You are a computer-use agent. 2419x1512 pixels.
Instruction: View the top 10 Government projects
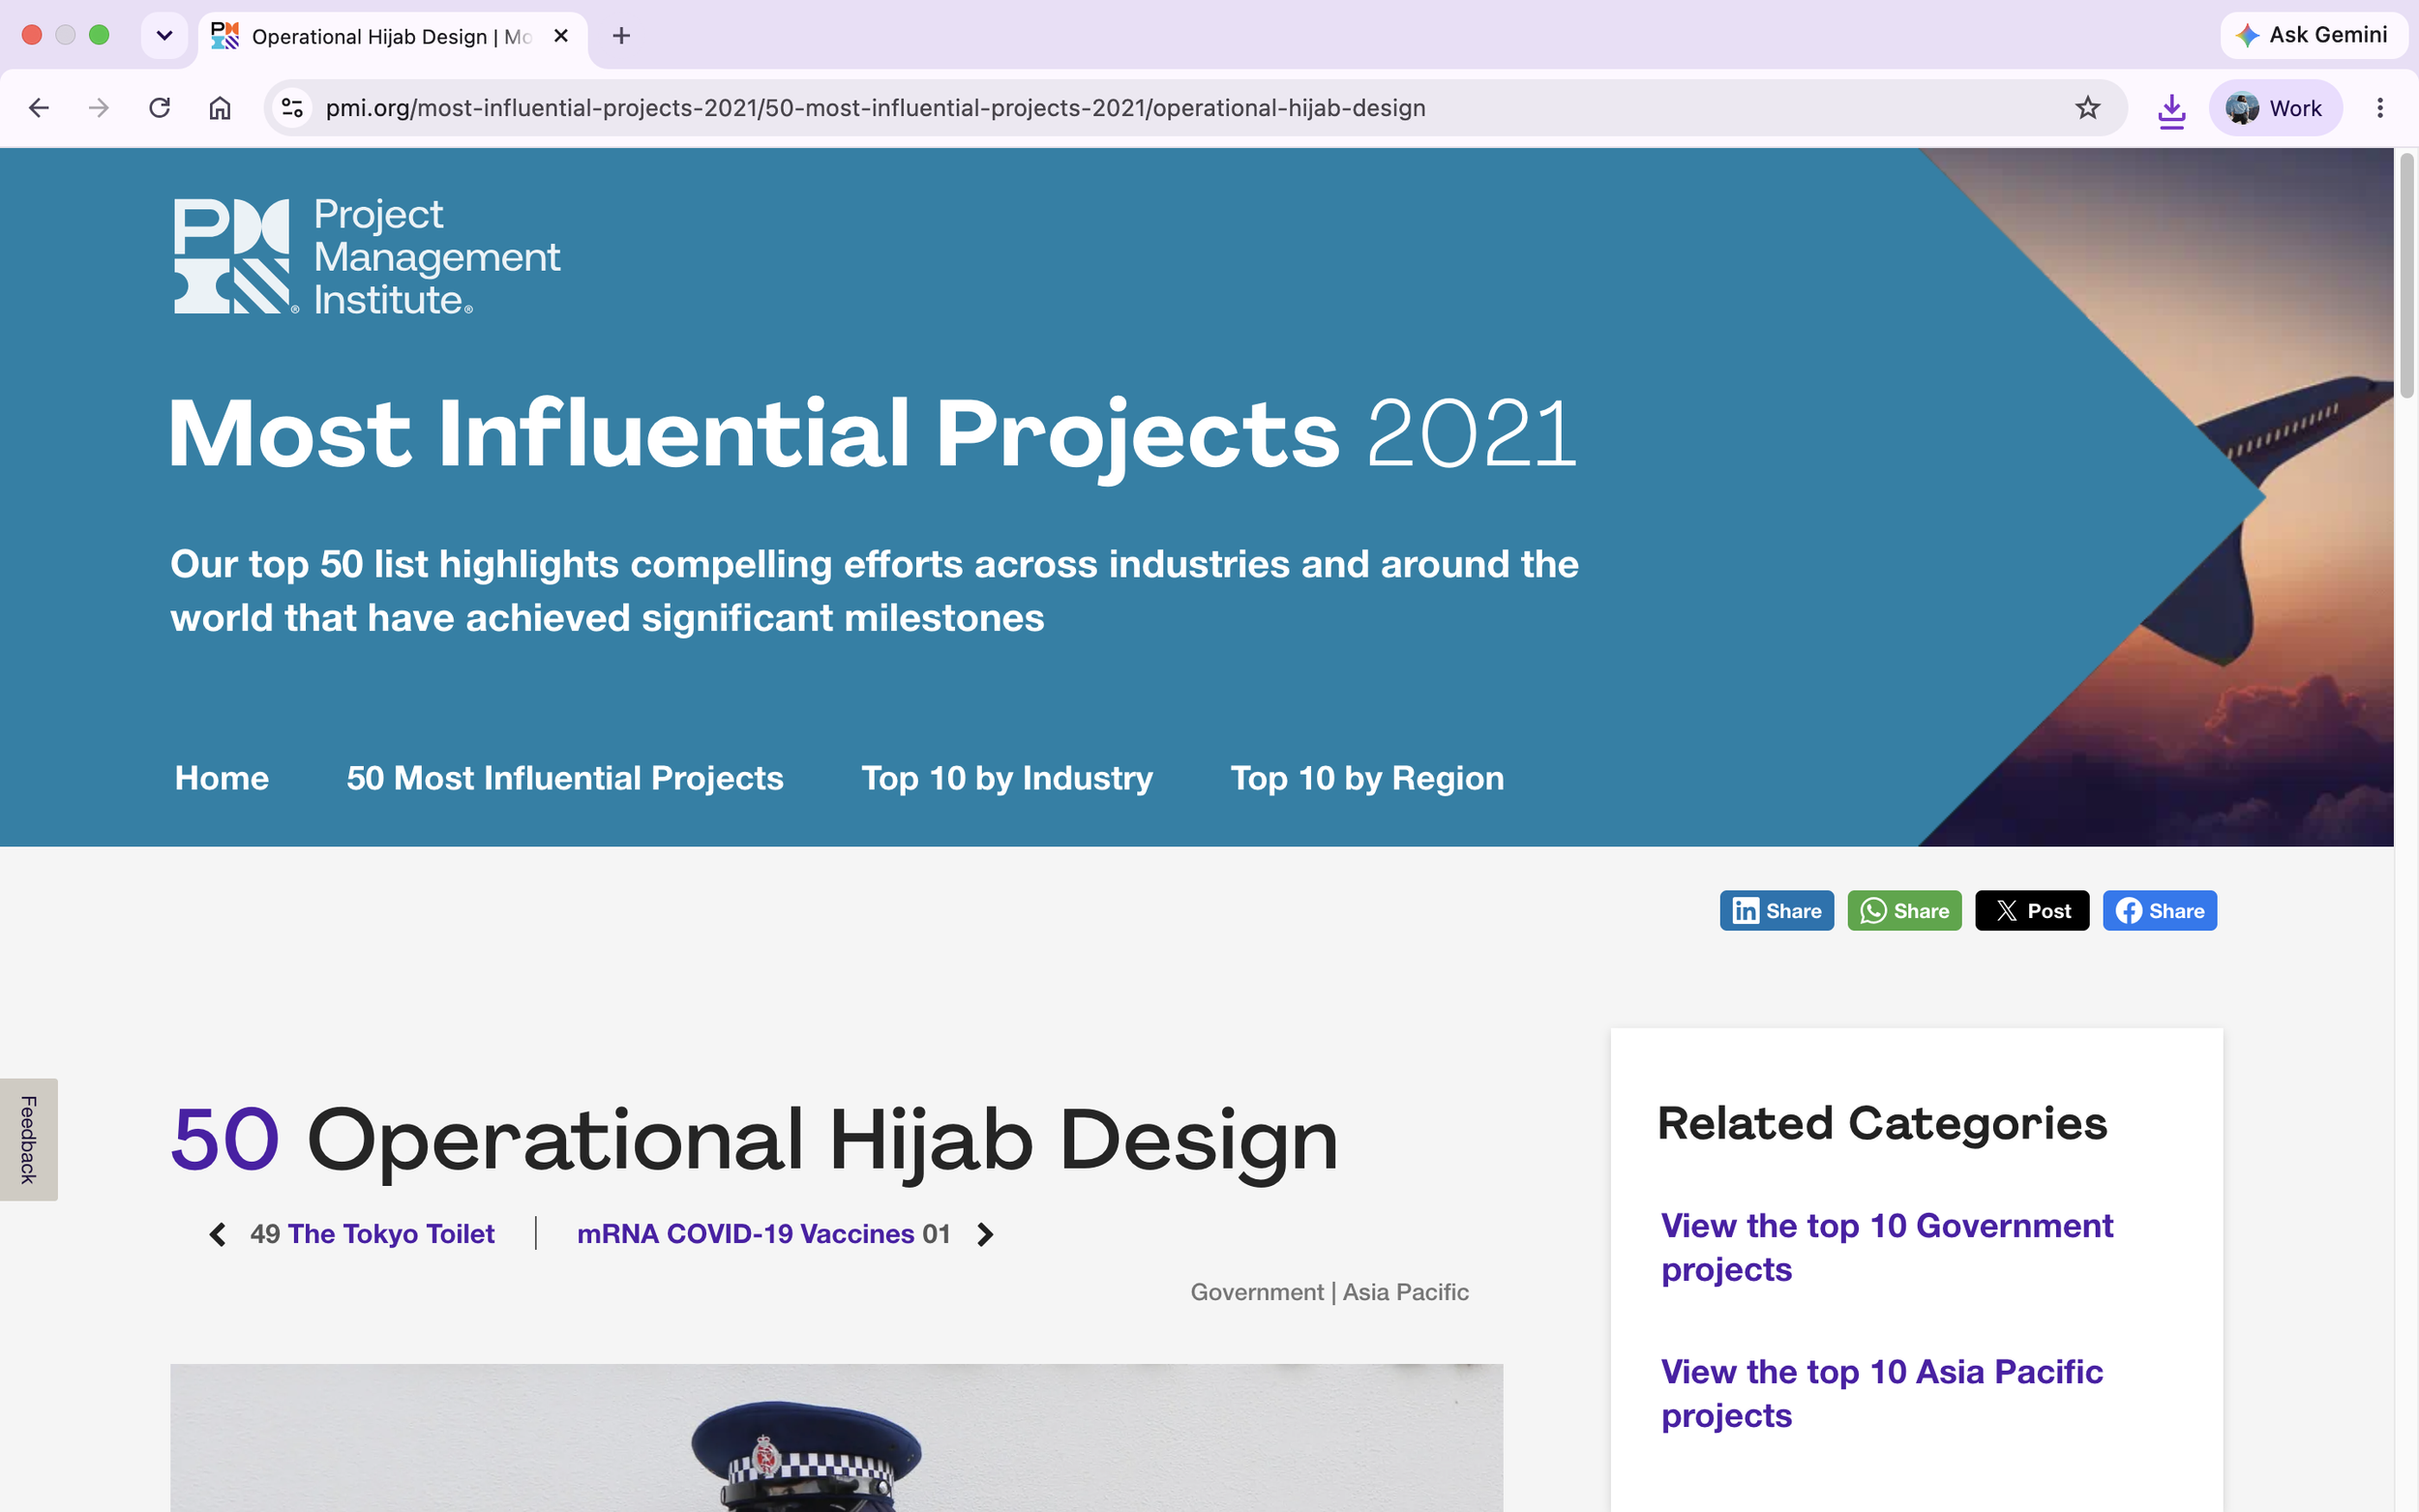(x=1887, y=1247)
